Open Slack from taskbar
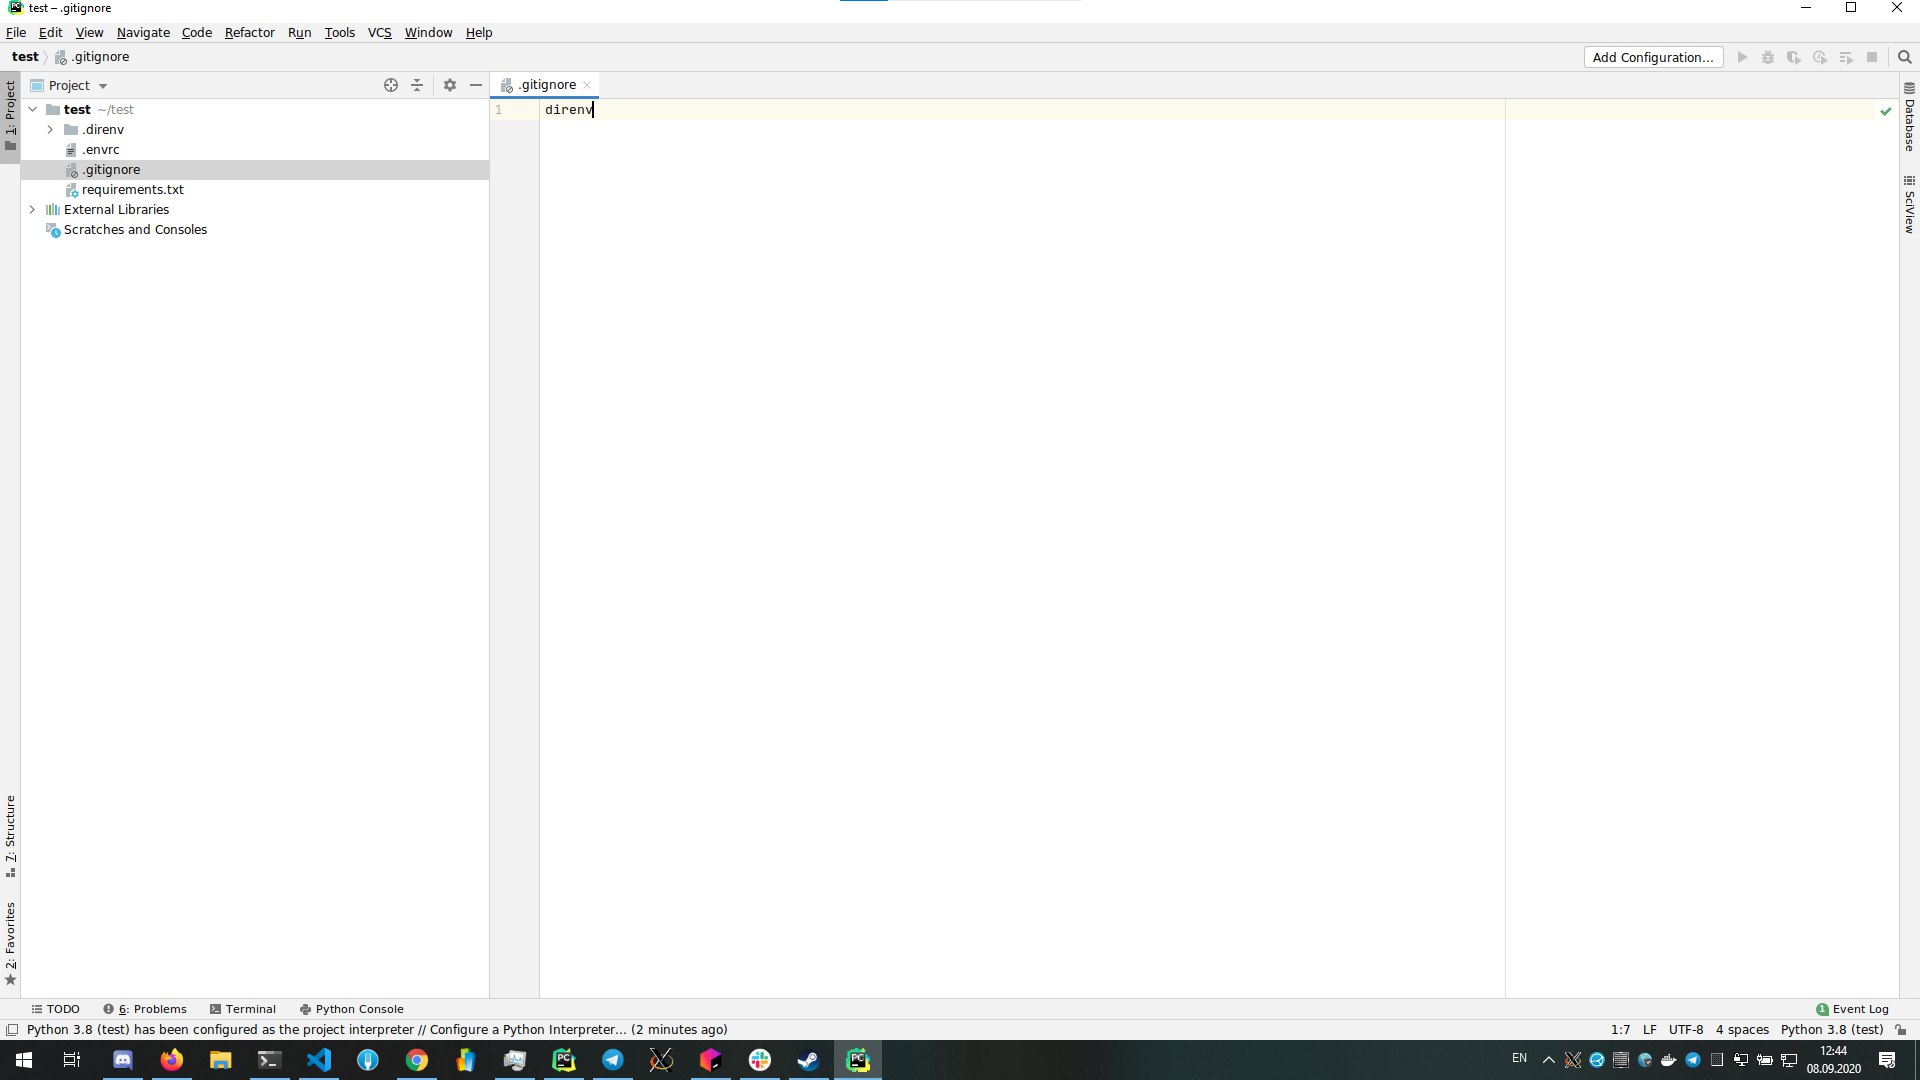The image size is (1920, 1080). [x=760, y=1060]
